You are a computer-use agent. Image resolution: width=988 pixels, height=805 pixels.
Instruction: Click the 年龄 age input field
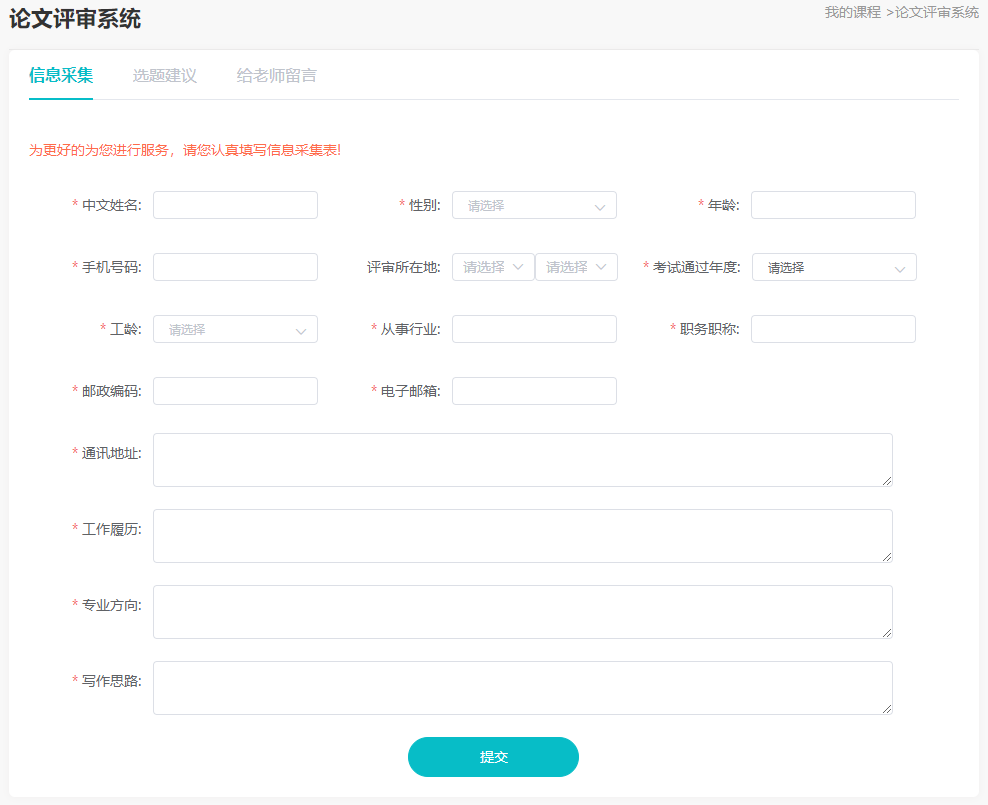coord(833,205)
